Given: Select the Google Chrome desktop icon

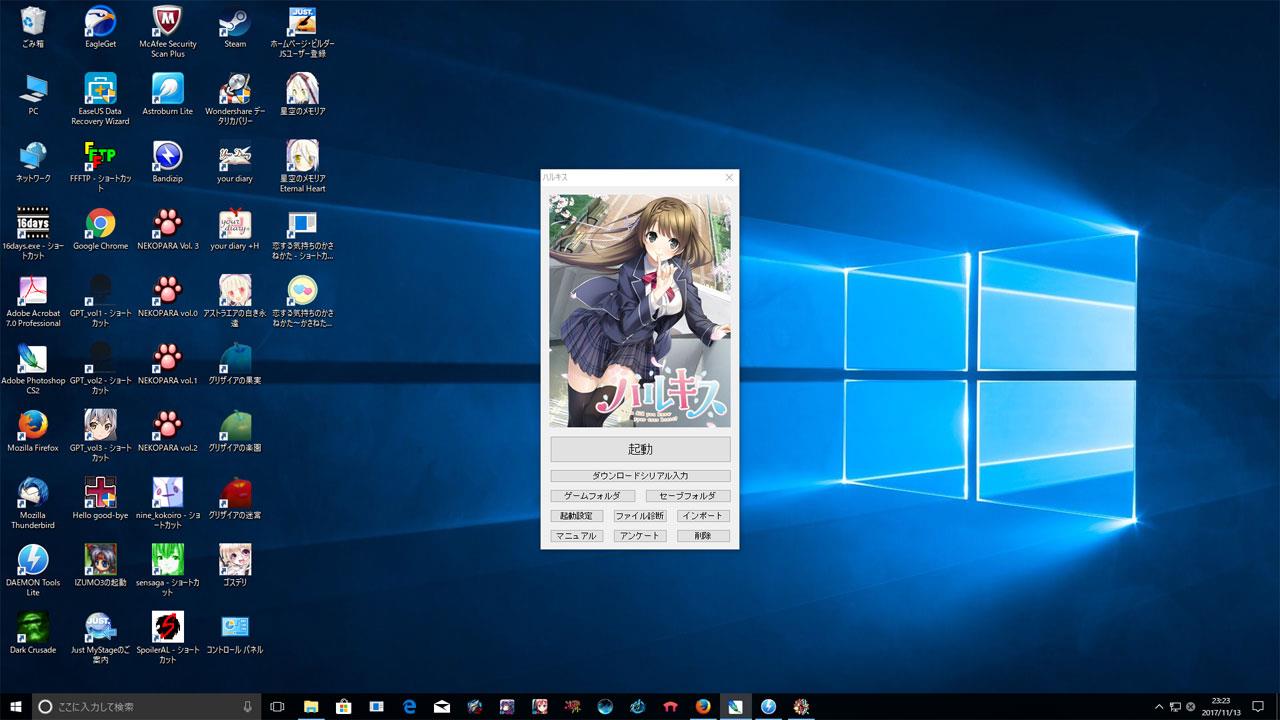Looking at the screenshot, I should click(100, 228).
